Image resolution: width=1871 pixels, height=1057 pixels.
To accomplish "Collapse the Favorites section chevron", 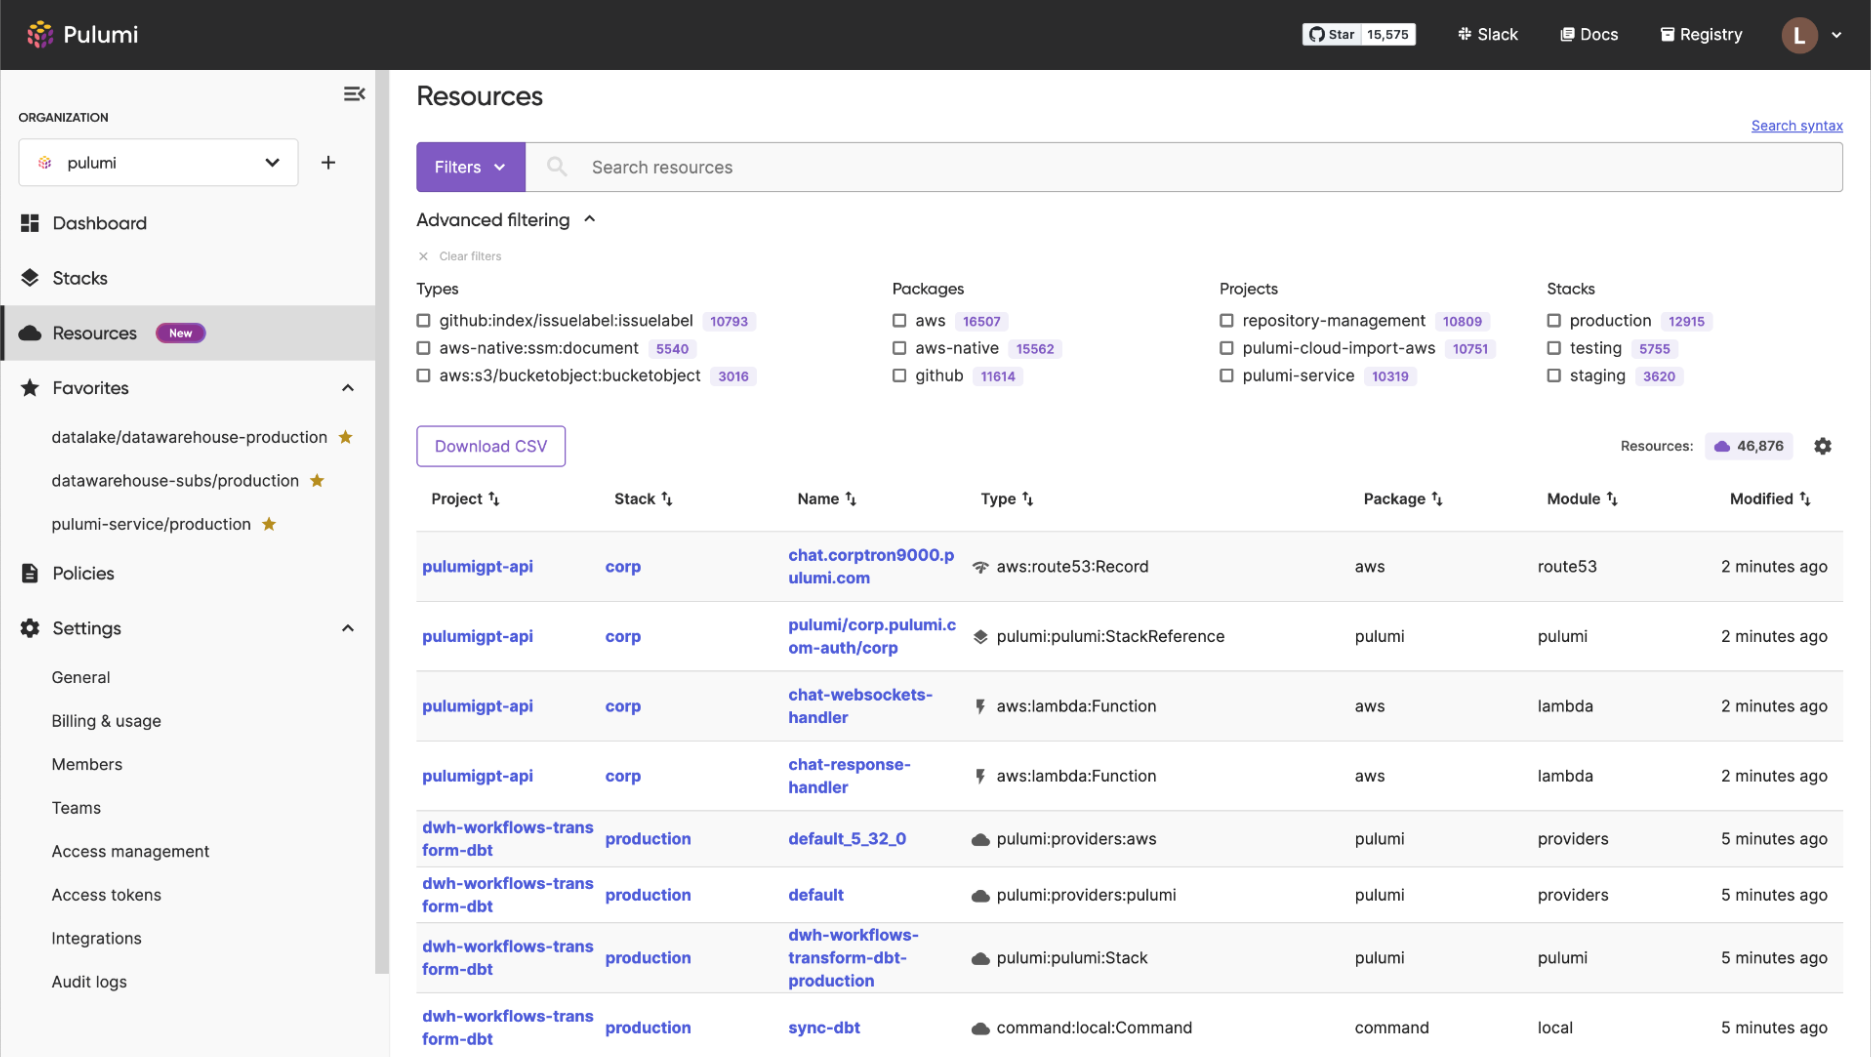I will tap(348, 388).
